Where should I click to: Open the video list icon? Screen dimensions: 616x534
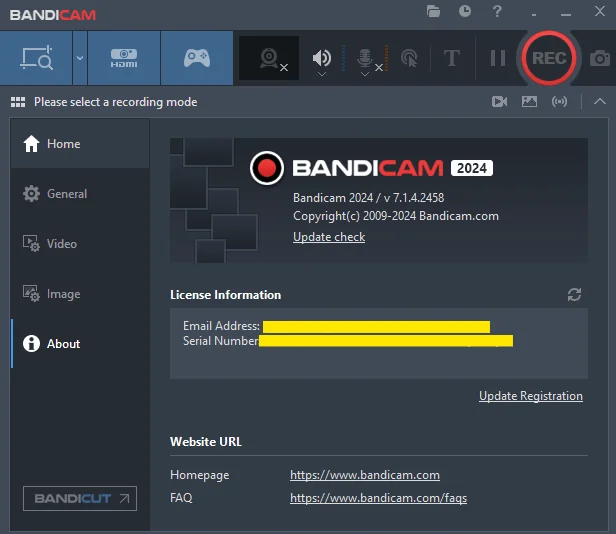[499, 102]
